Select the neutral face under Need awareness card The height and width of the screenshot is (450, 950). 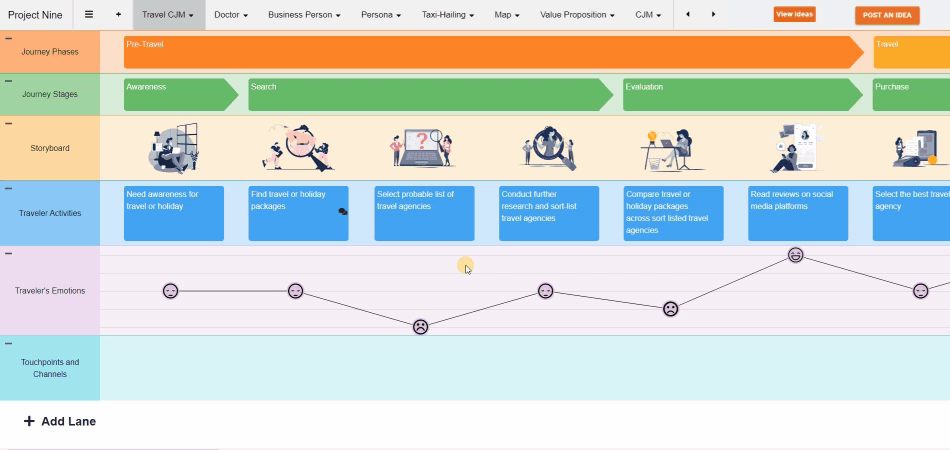point(171,291)
